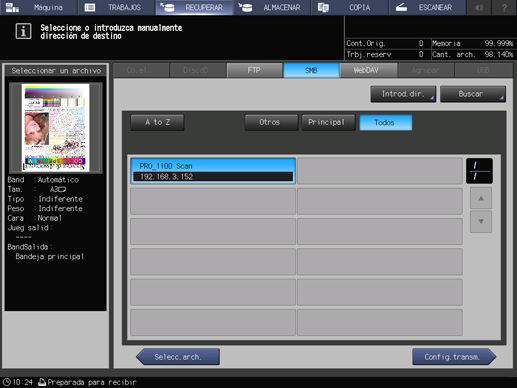Select the RECUPERAR disk icon

click(167, 7)
